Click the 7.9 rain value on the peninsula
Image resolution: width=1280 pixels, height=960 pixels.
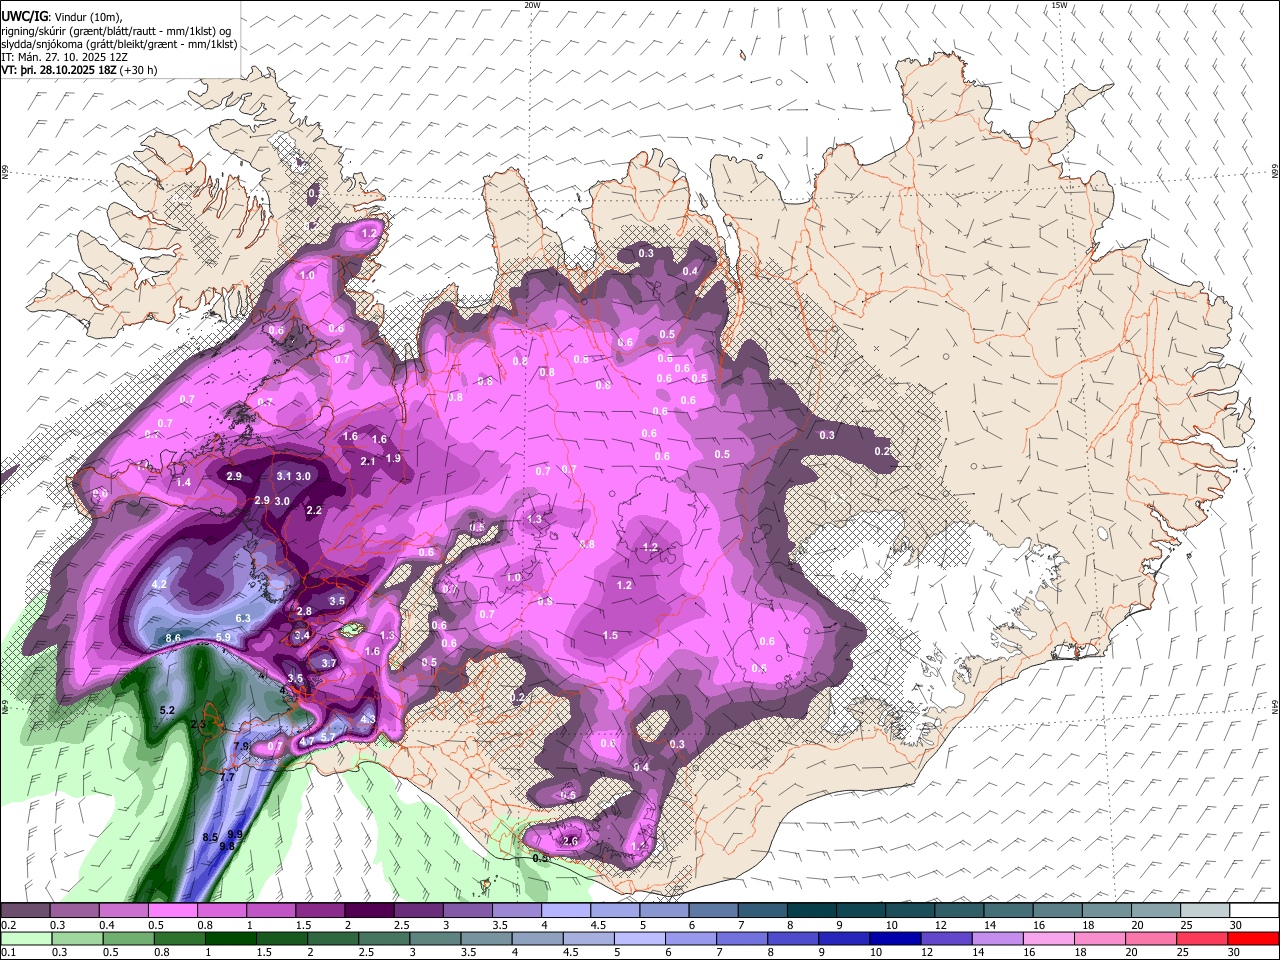point(241,746)
